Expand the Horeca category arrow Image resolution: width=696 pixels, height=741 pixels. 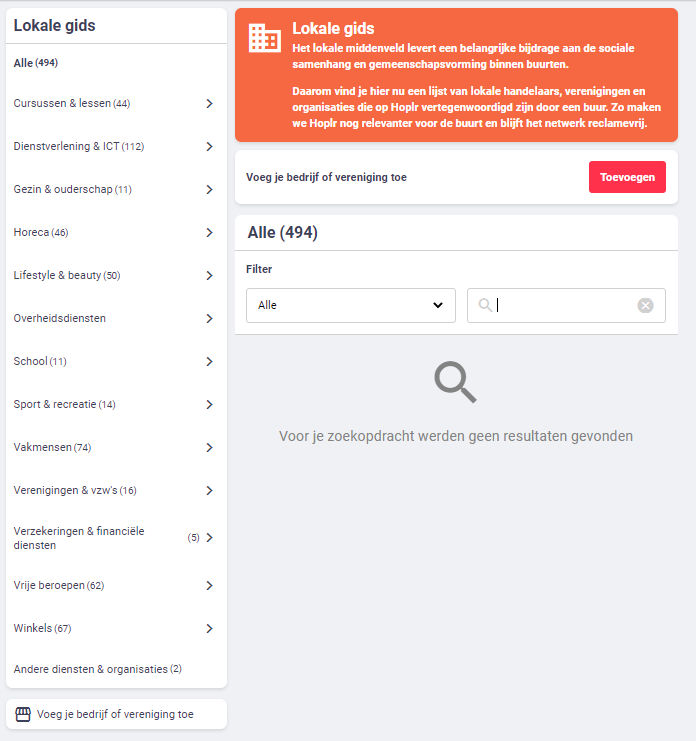[209, 232]
